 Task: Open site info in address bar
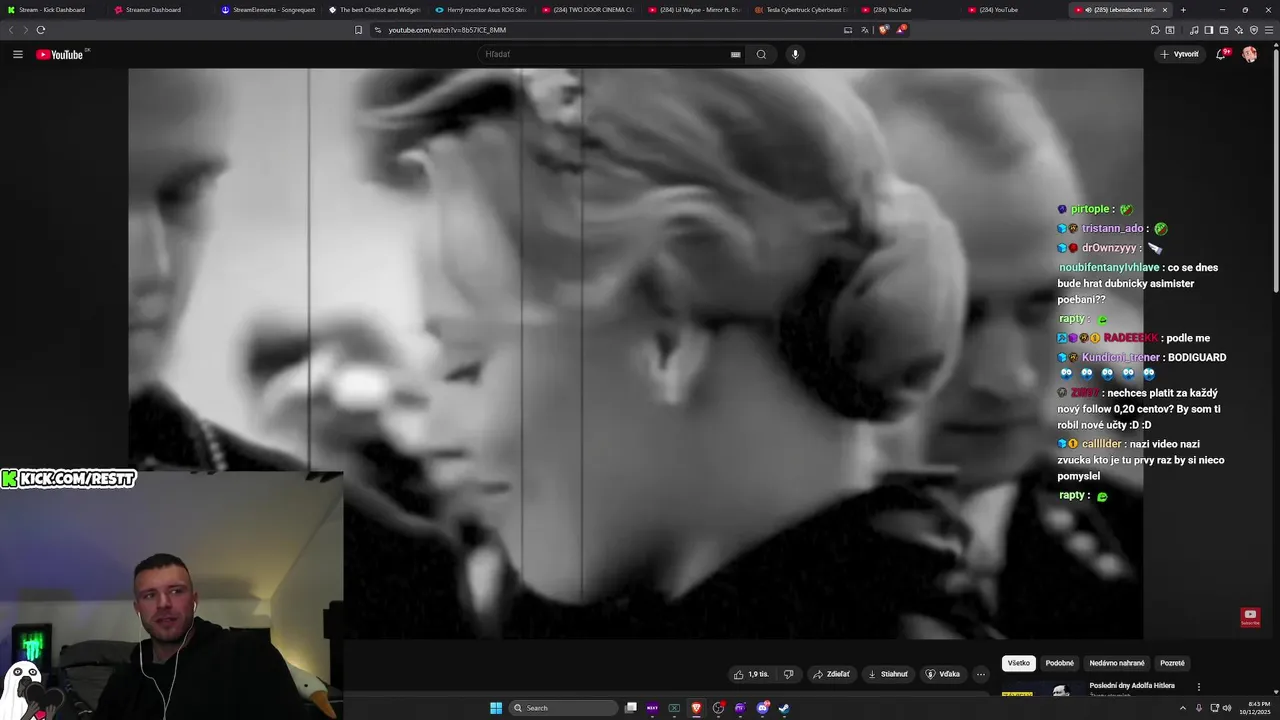[x=377, y=30]
